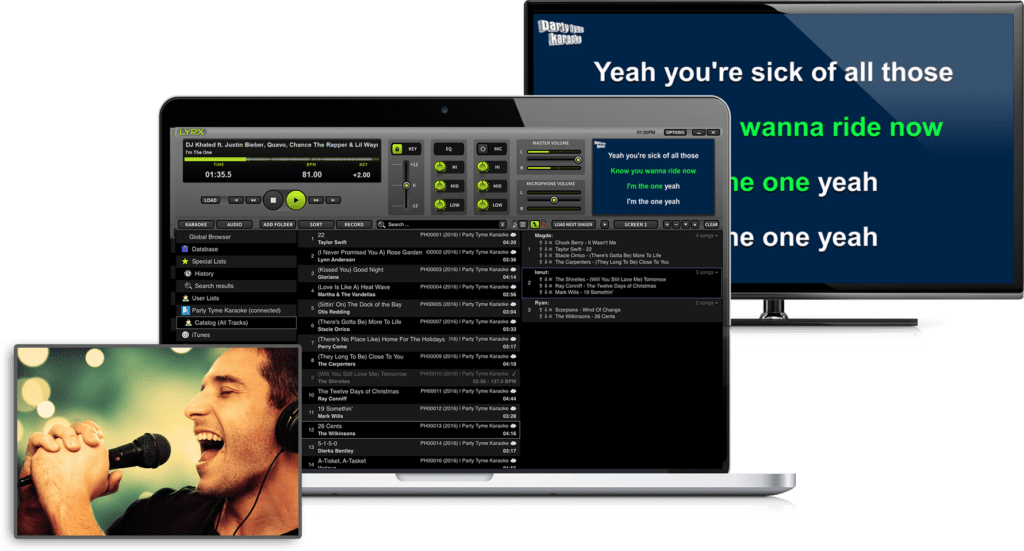Viewport: 1024px width, 551px height.
Task: Click the EQ HI knob
Action: 440,167
